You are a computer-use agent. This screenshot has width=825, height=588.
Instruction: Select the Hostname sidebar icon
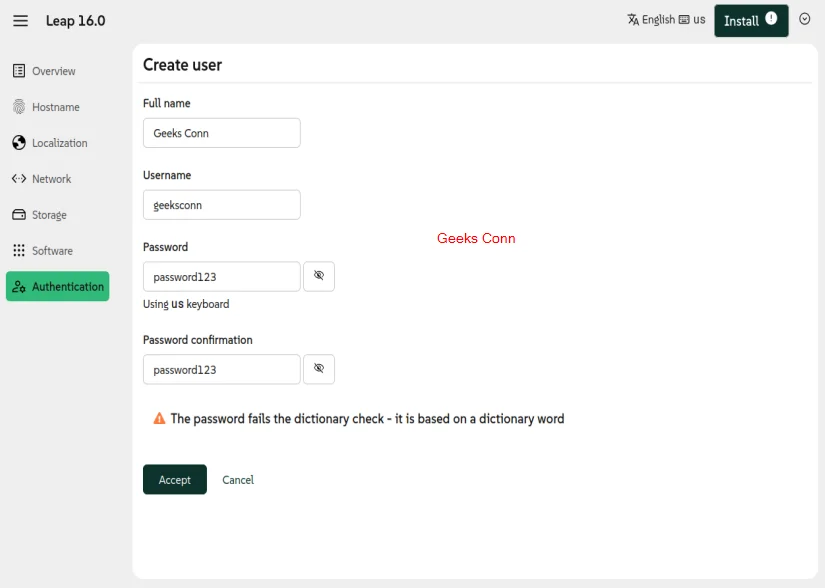[x=18, y=107]
